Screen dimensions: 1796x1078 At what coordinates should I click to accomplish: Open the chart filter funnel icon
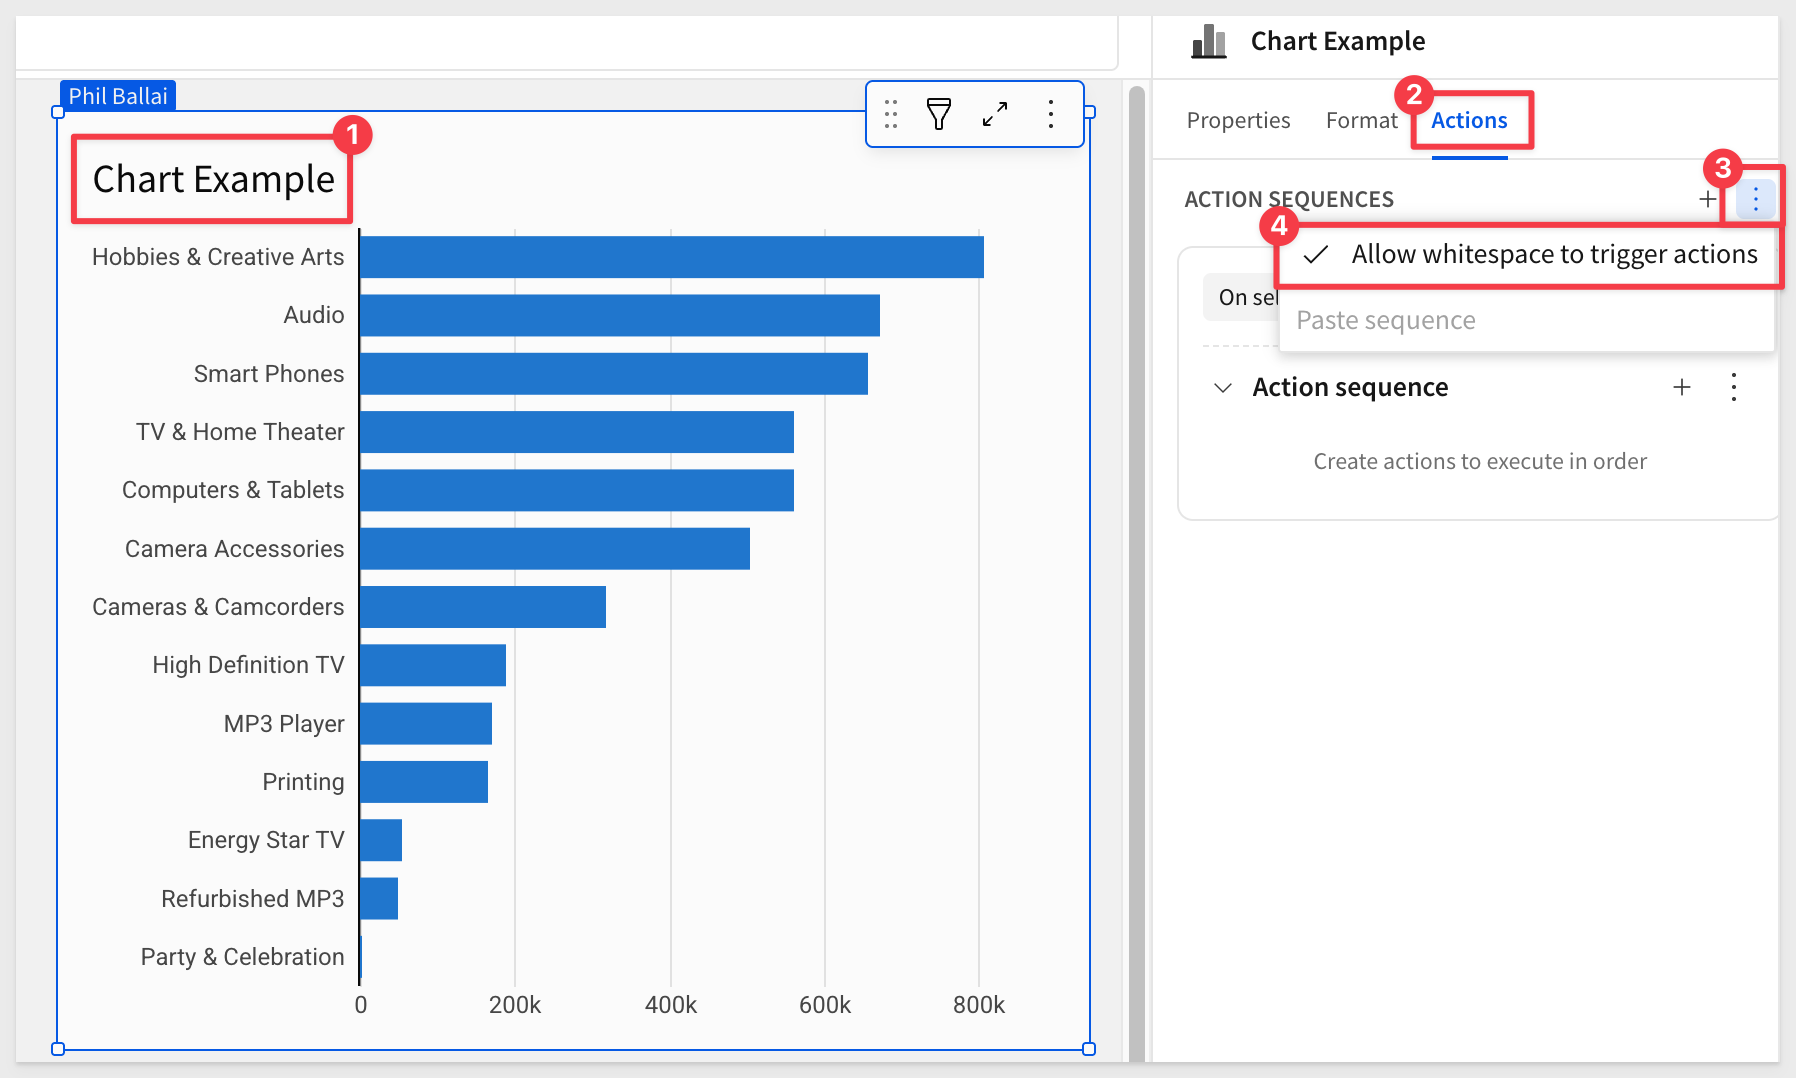(x=938, y=114)
